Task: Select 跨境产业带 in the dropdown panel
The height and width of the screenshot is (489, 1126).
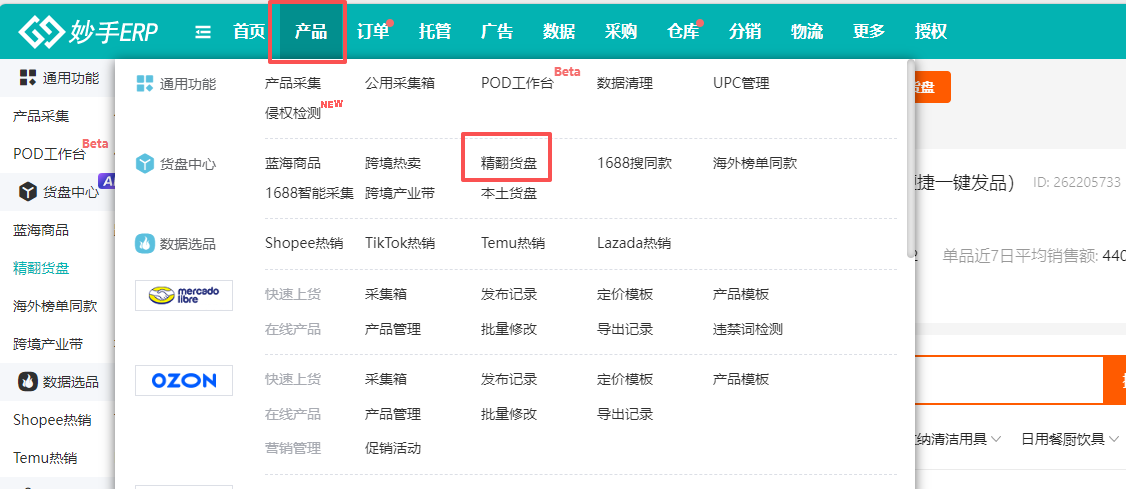Action: coord(400,193)
